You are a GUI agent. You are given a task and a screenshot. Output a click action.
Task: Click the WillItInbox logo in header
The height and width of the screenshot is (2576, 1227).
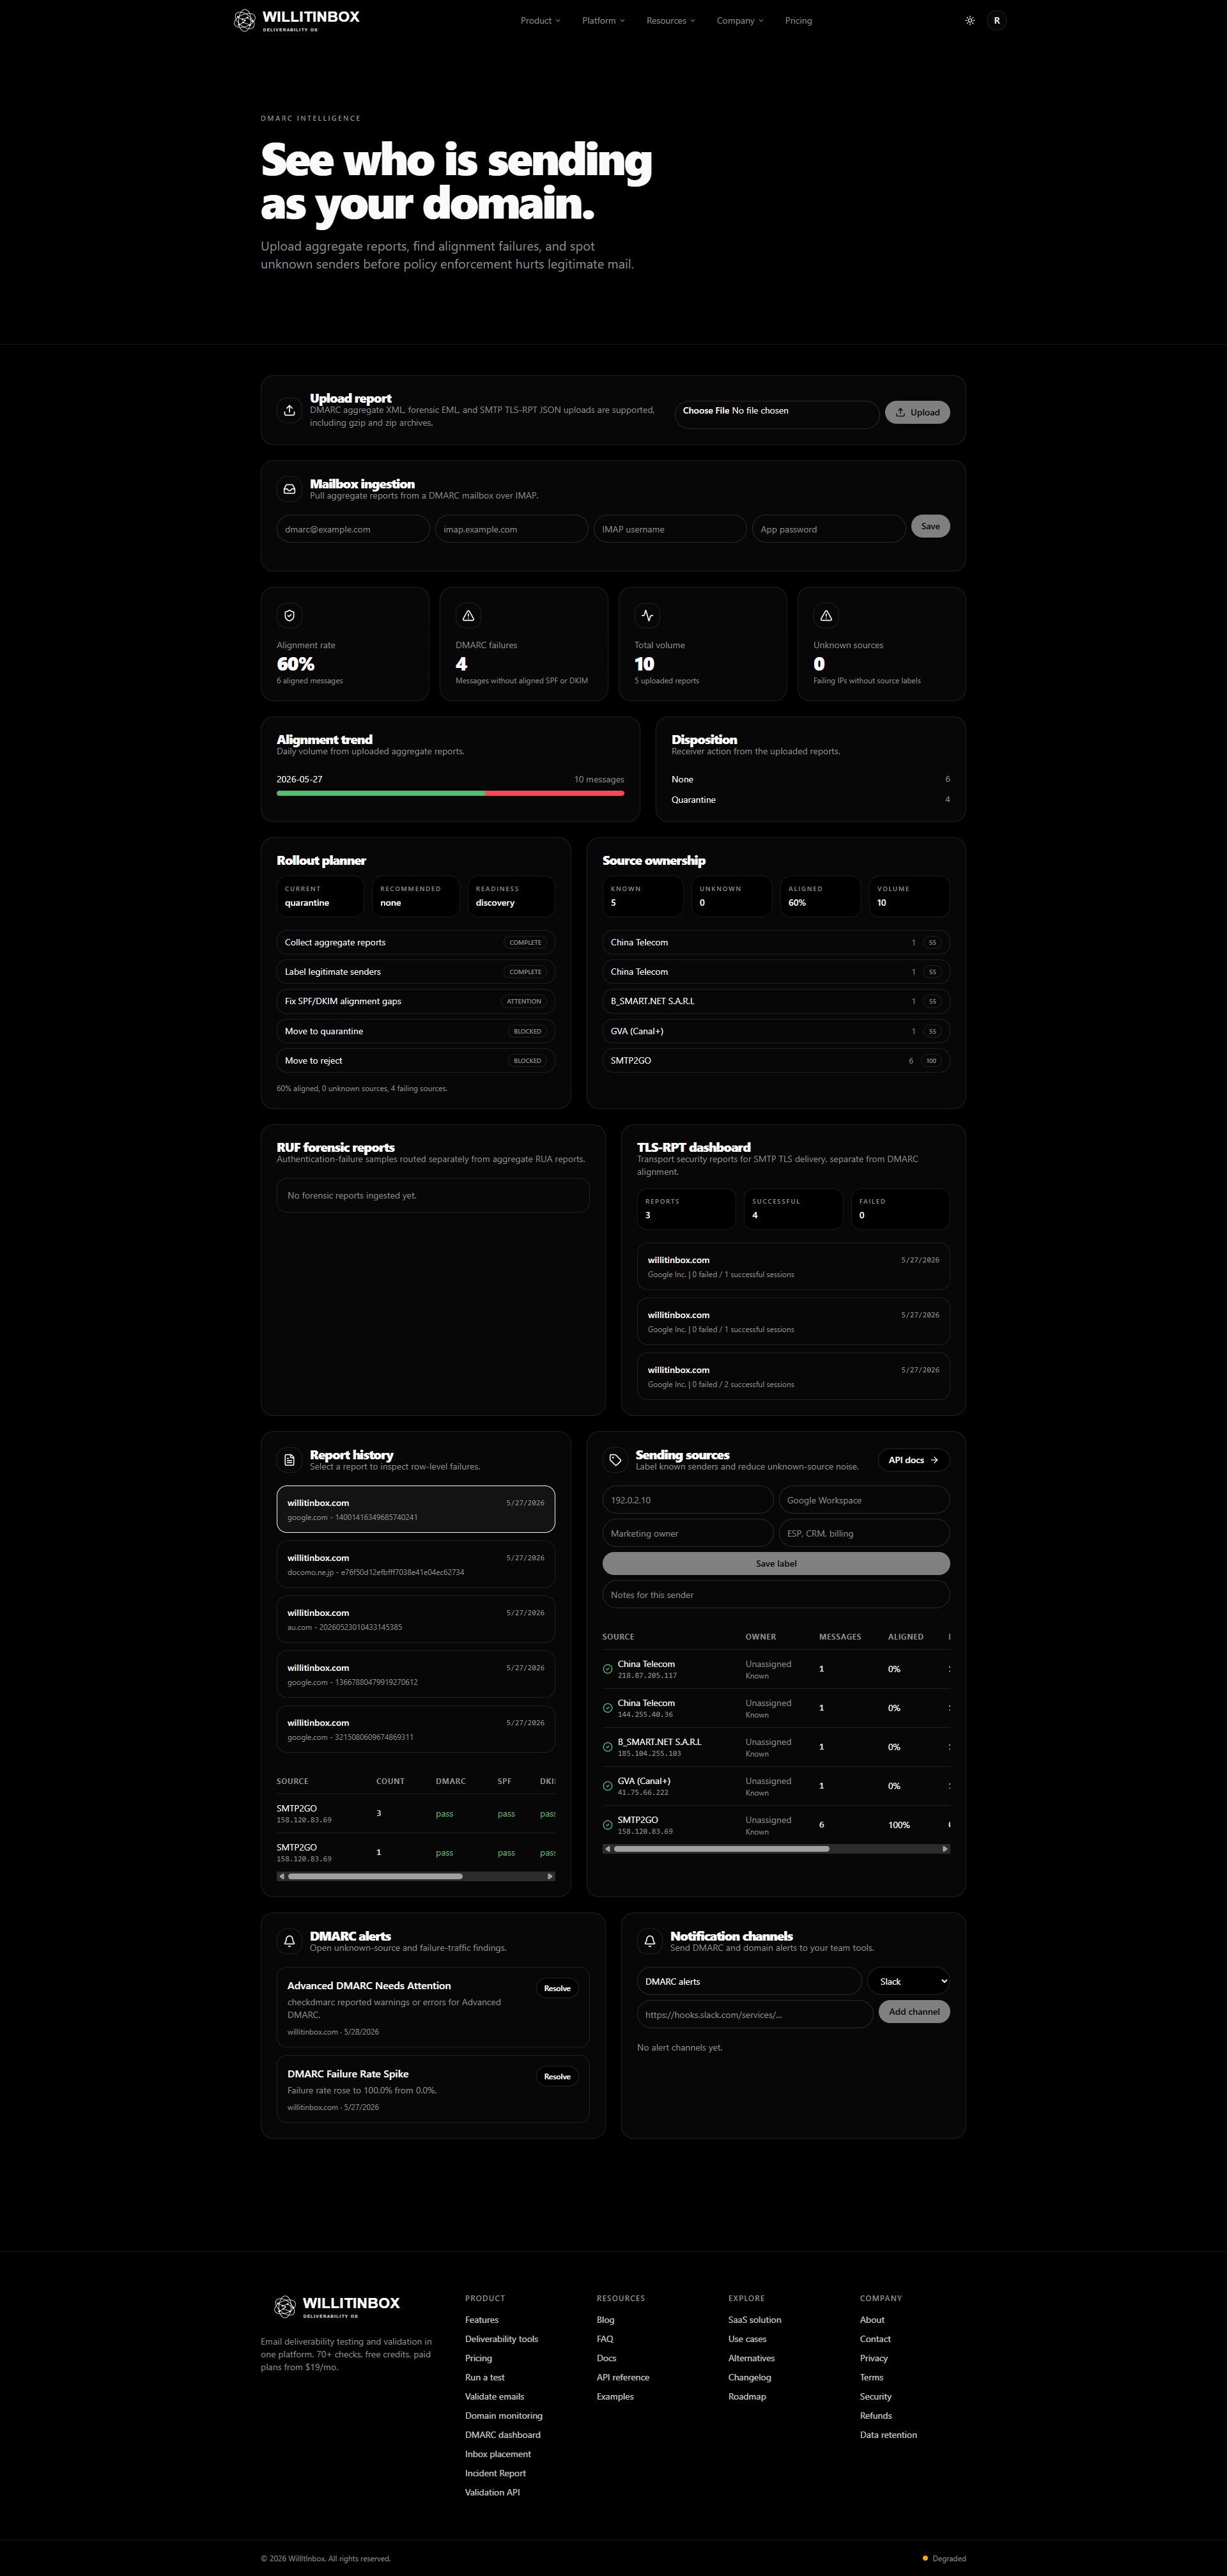(x=296, y=20)
